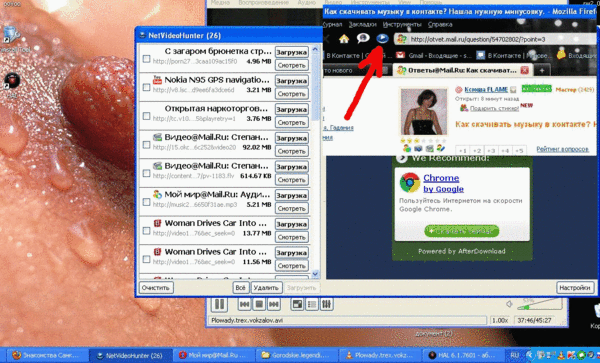
Task: Open the Firefox Home button
Action: point(344,39)
